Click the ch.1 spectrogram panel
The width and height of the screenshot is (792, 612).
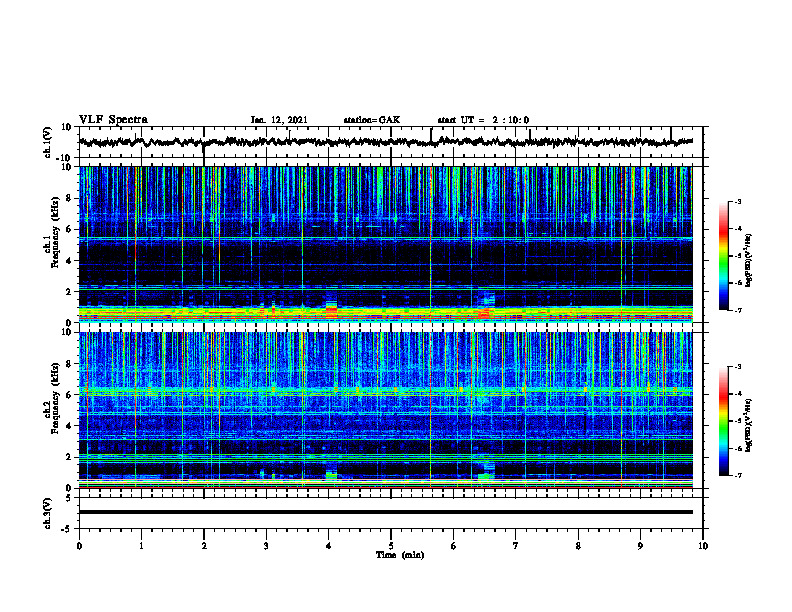(385, 244)
